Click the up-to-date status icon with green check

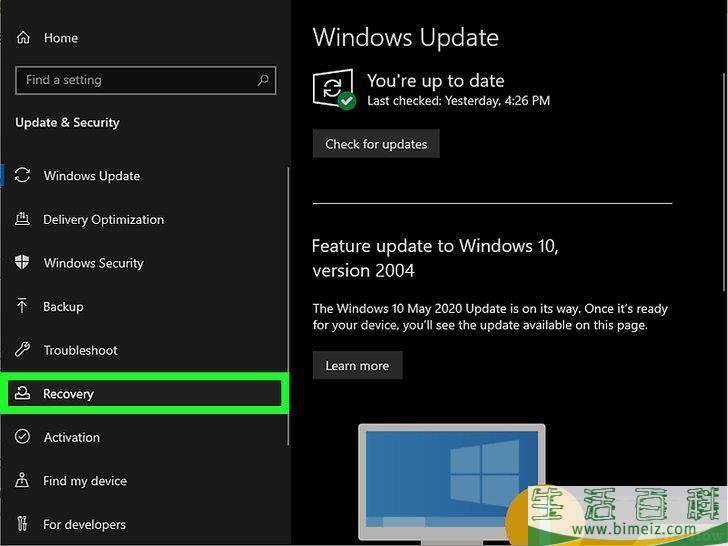click(x=334, y=89)
